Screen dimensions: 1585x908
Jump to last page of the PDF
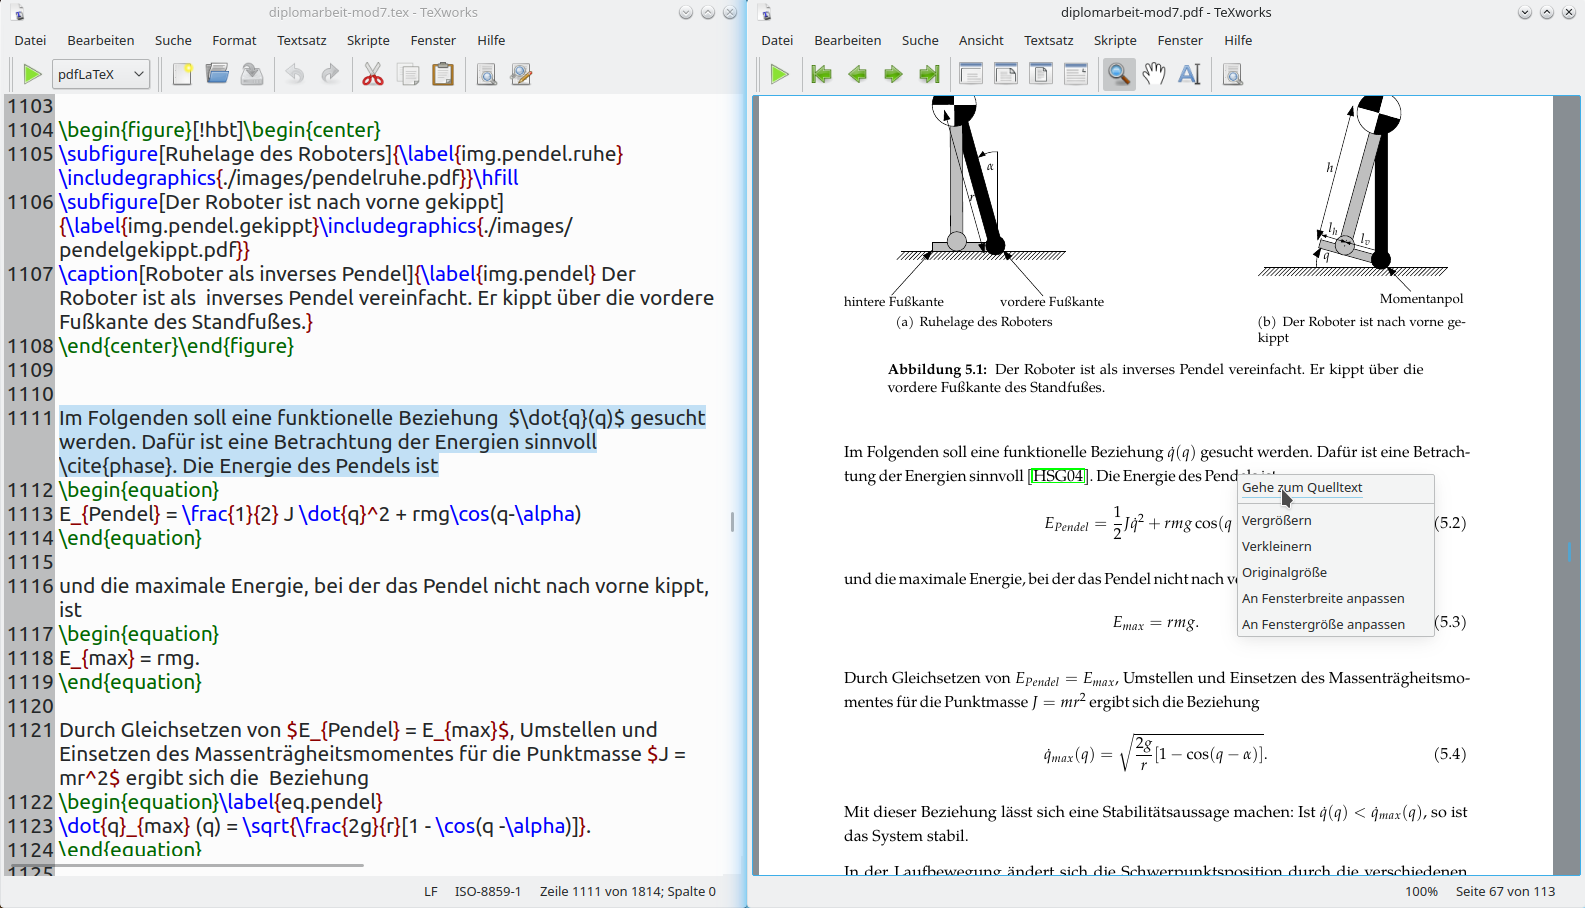(x=929, y=74)
